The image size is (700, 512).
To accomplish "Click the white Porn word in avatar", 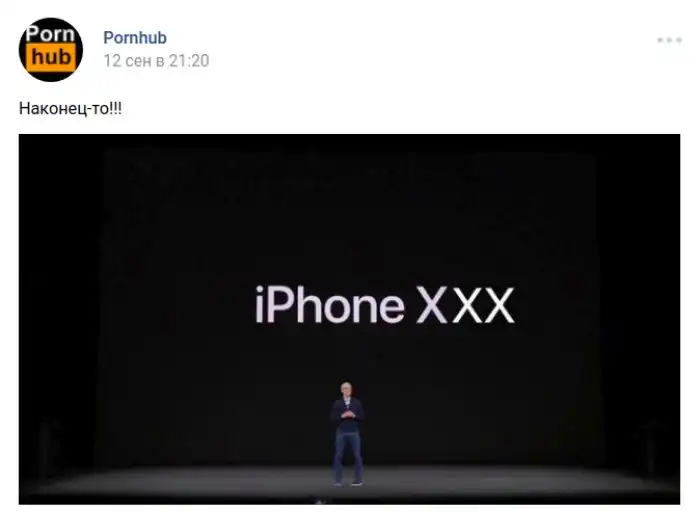I will click(x=50, y=34).
